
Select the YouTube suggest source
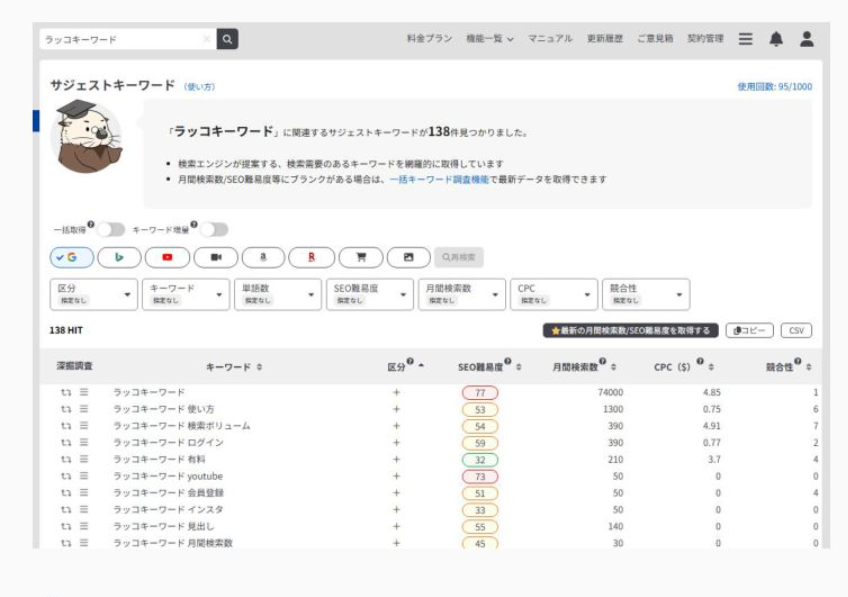coord(168,257)
